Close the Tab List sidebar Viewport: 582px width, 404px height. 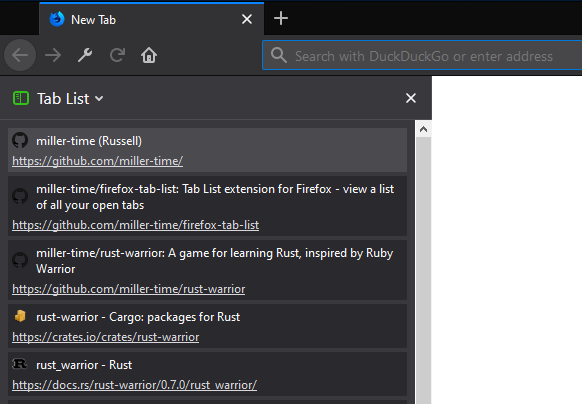click(411, 98)
